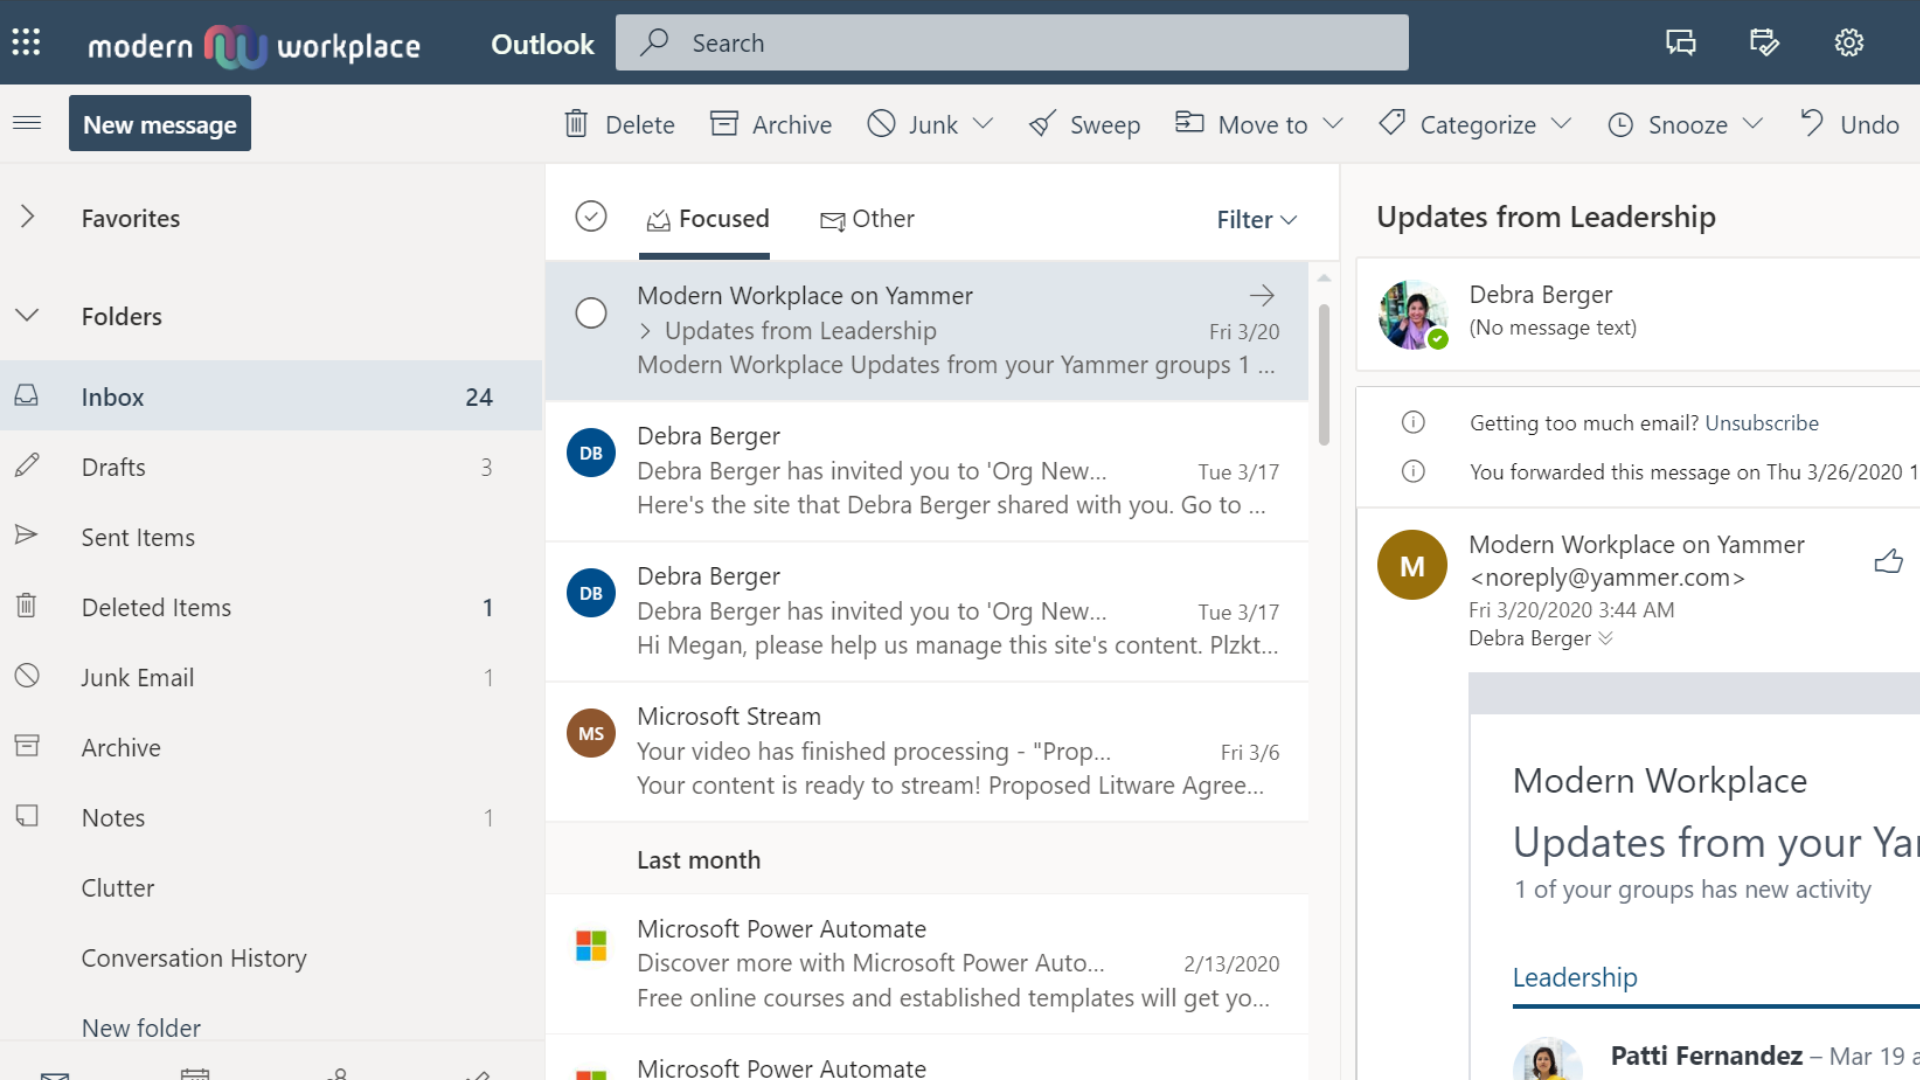Sweep messages from this sender
The width and height of the screenshot is (1920, 1080).
1084,124
